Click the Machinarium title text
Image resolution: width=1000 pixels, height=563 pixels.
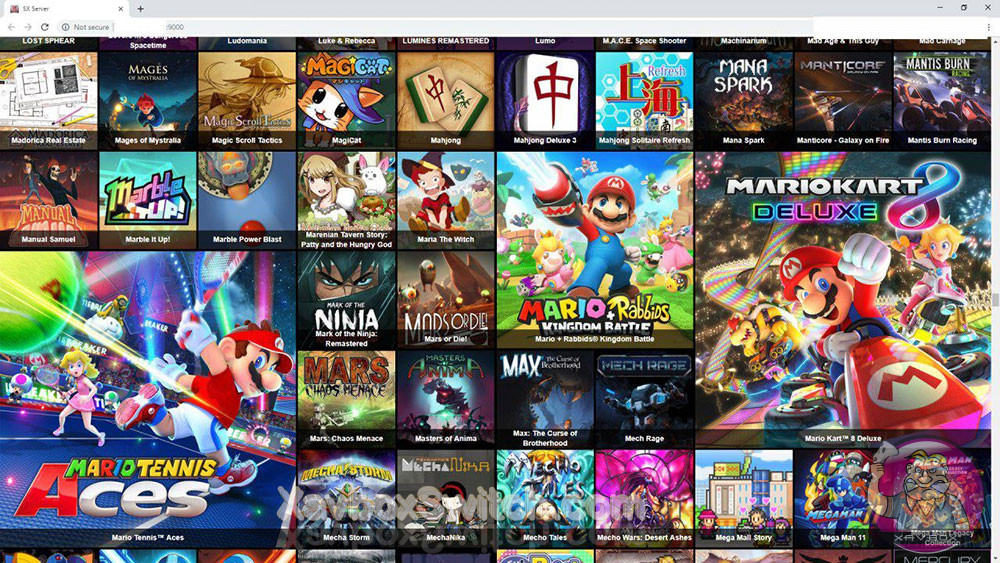(x=744, y=41)
